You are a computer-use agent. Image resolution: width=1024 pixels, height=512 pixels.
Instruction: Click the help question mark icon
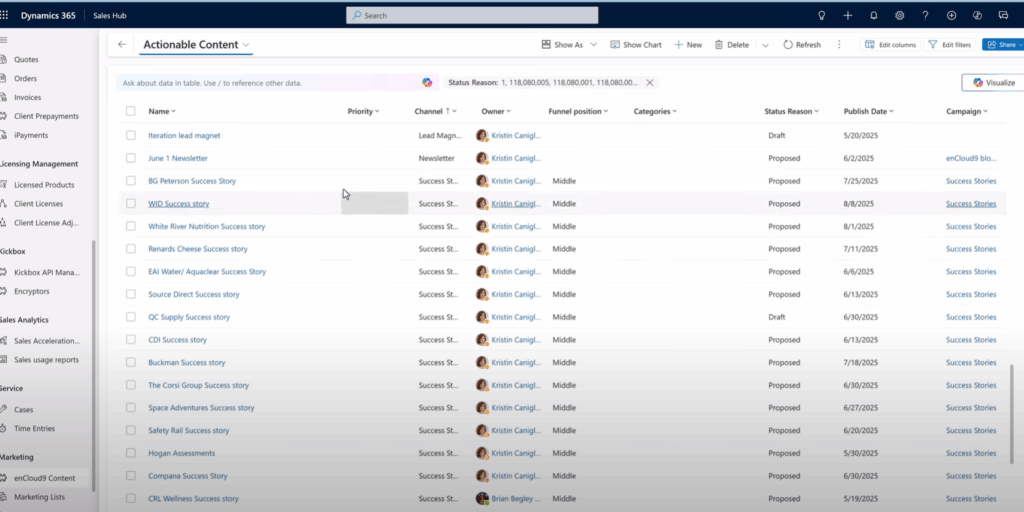tap(925, 15)
